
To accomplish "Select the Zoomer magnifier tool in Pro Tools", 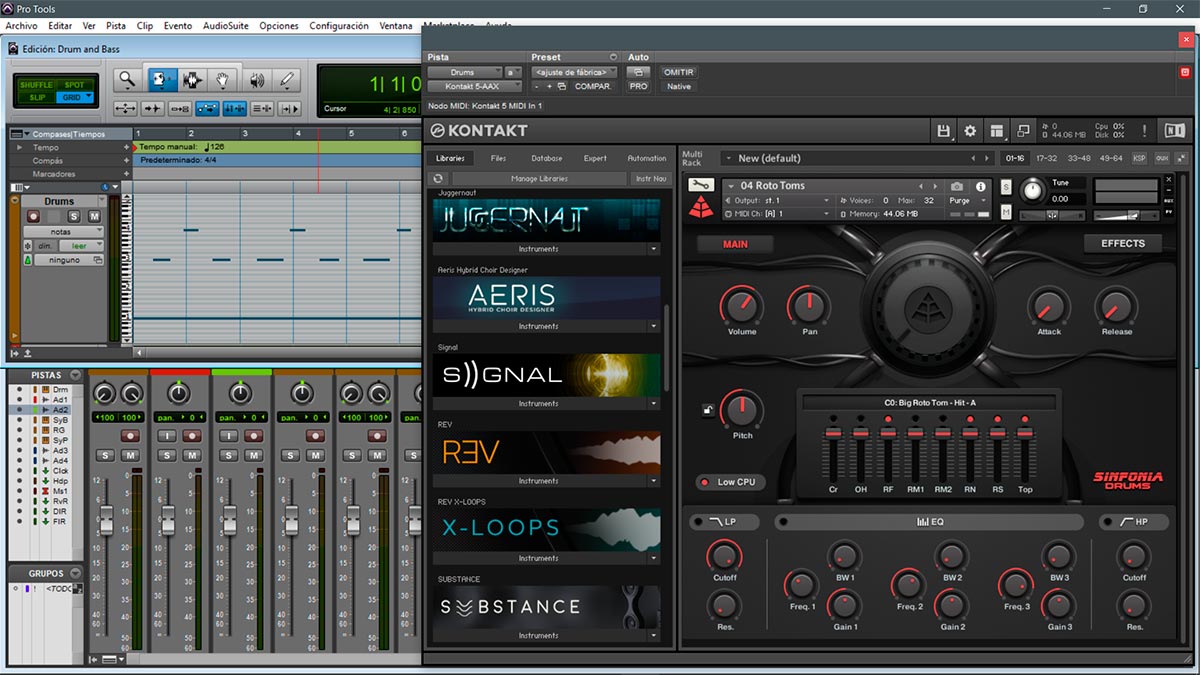I will click(127, 80).
